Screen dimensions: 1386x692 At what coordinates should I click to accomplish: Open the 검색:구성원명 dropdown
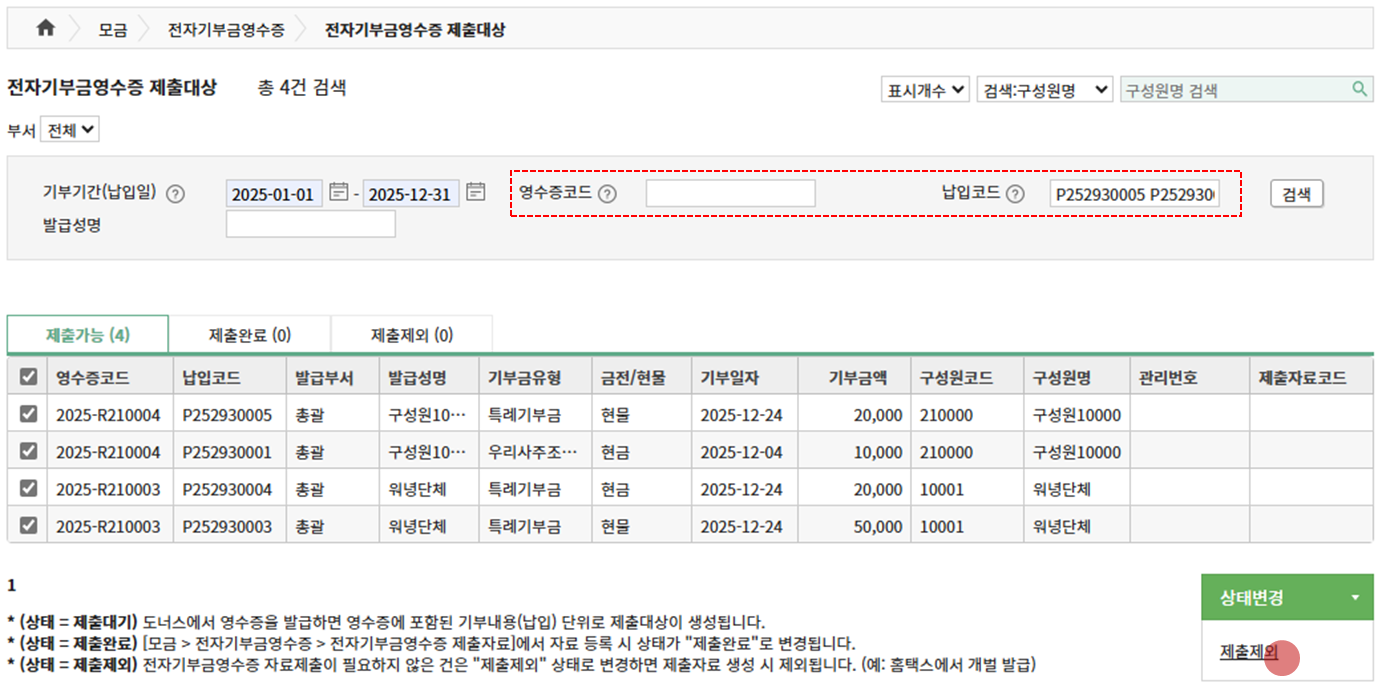click(x=1044, y=90)
